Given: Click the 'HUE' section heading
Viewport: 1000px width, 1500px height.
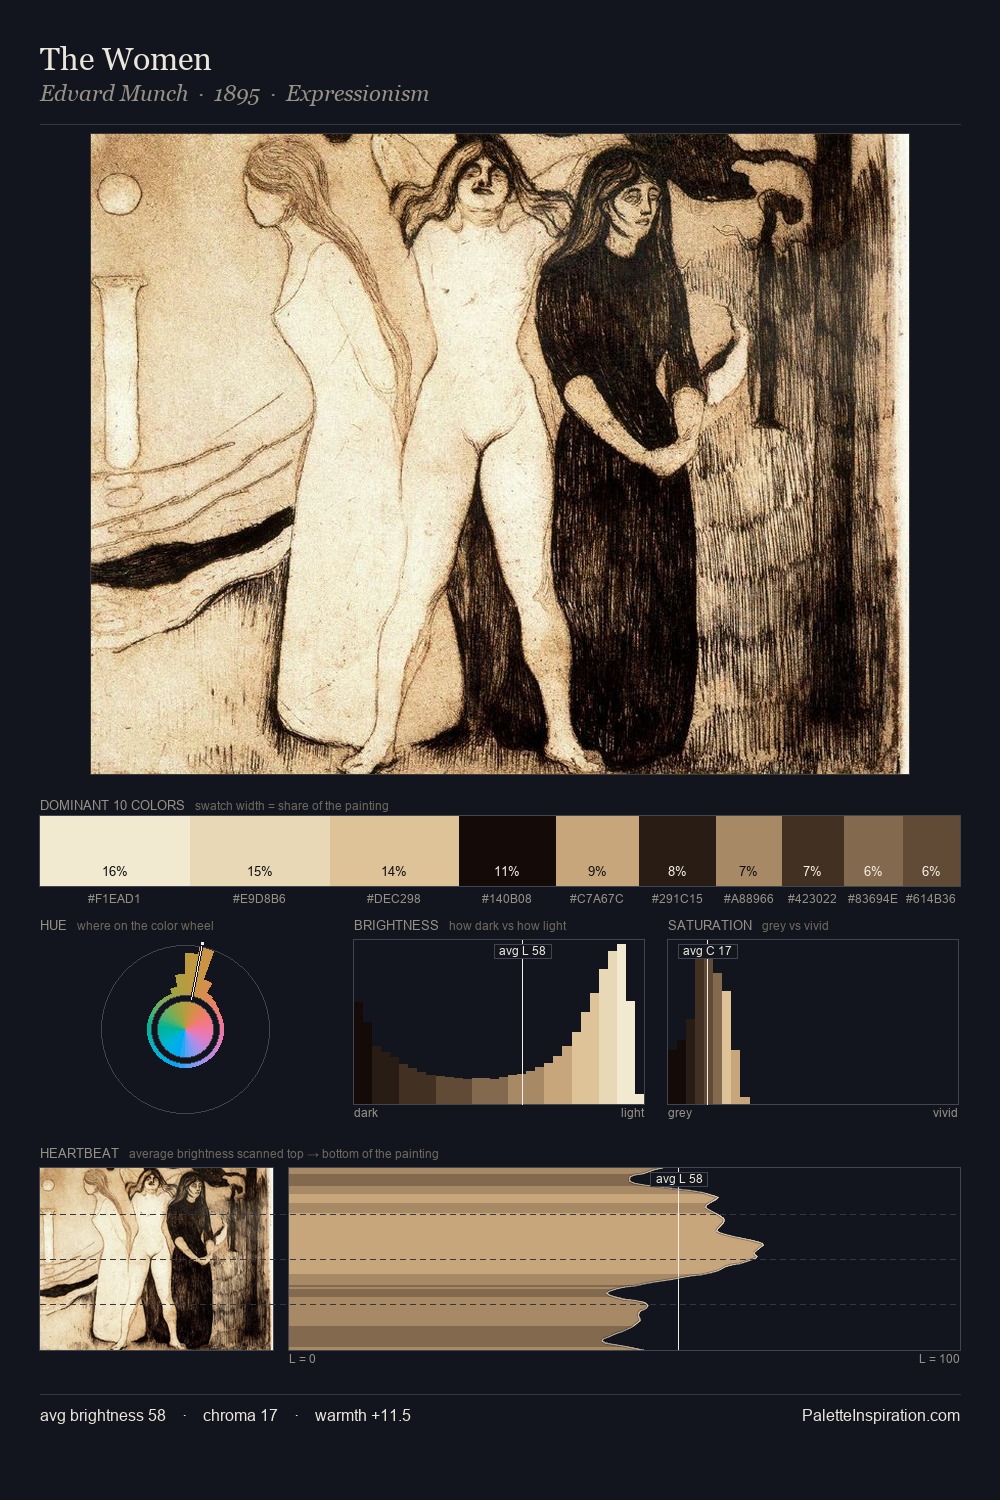Looking at the screenshot, I should click(53, 925).
